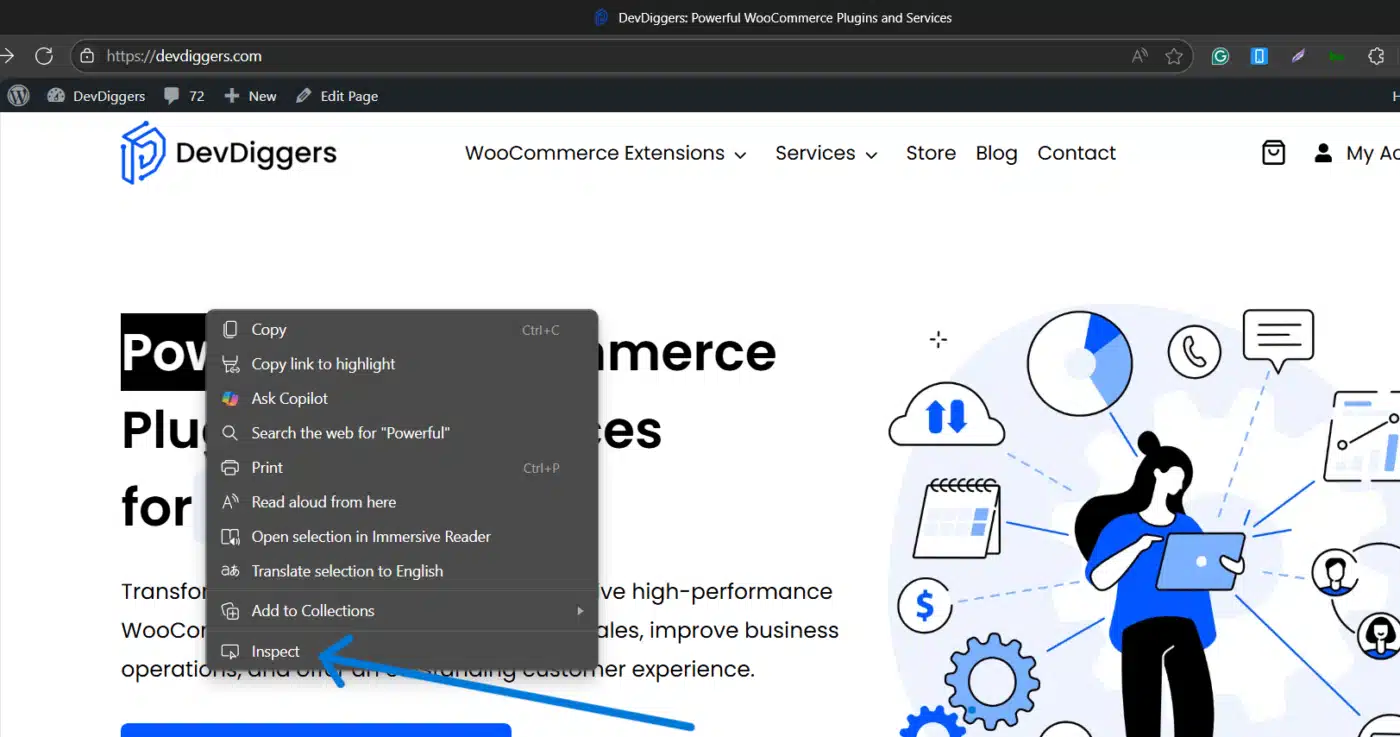The height and width of the screenshot is (737, 1400).
Task: Click the highlighted "Pow" heading text
Action: pyautogui.click(x=164, y=352)
